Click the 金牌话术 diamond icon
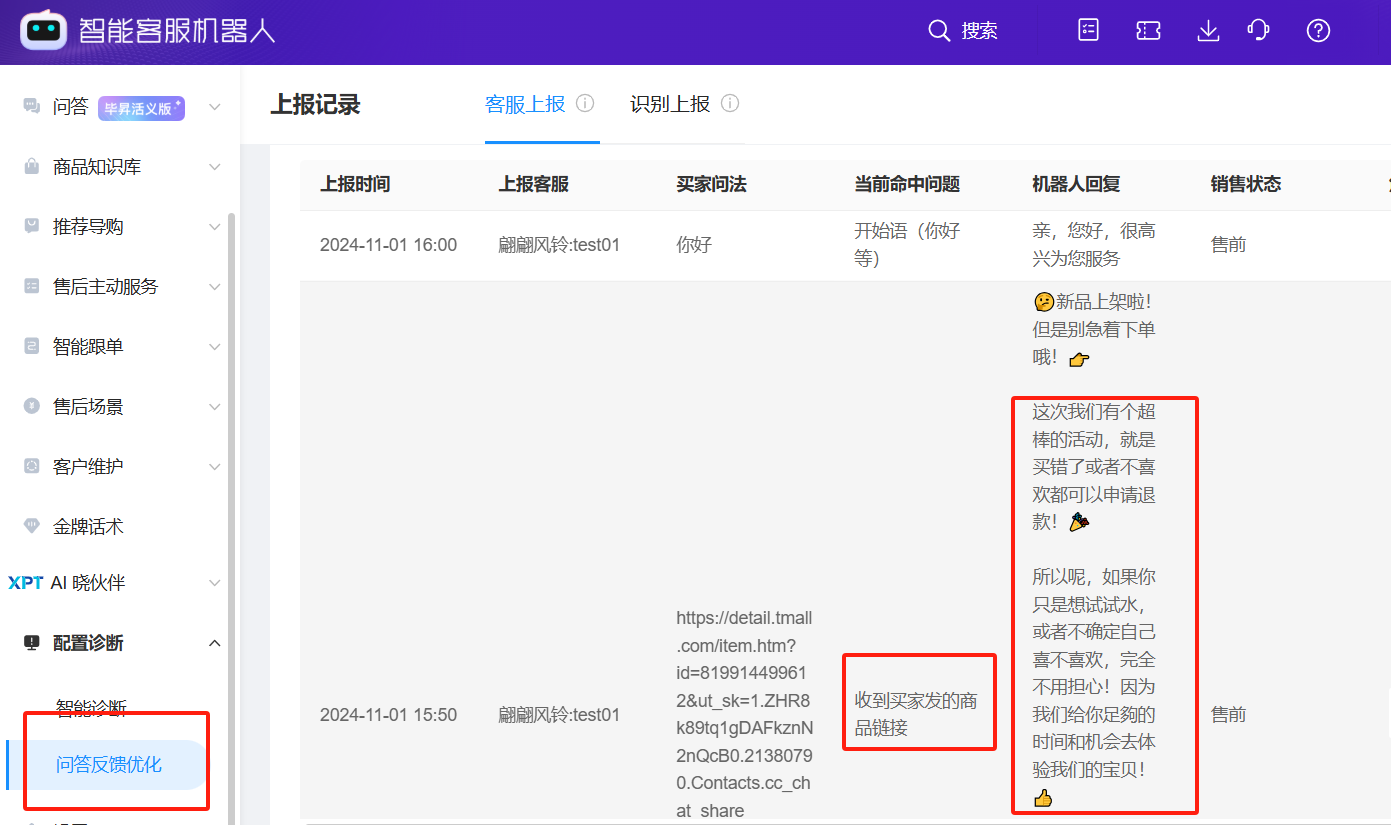Screen dimensions: 1391x825 coord(32,526)
